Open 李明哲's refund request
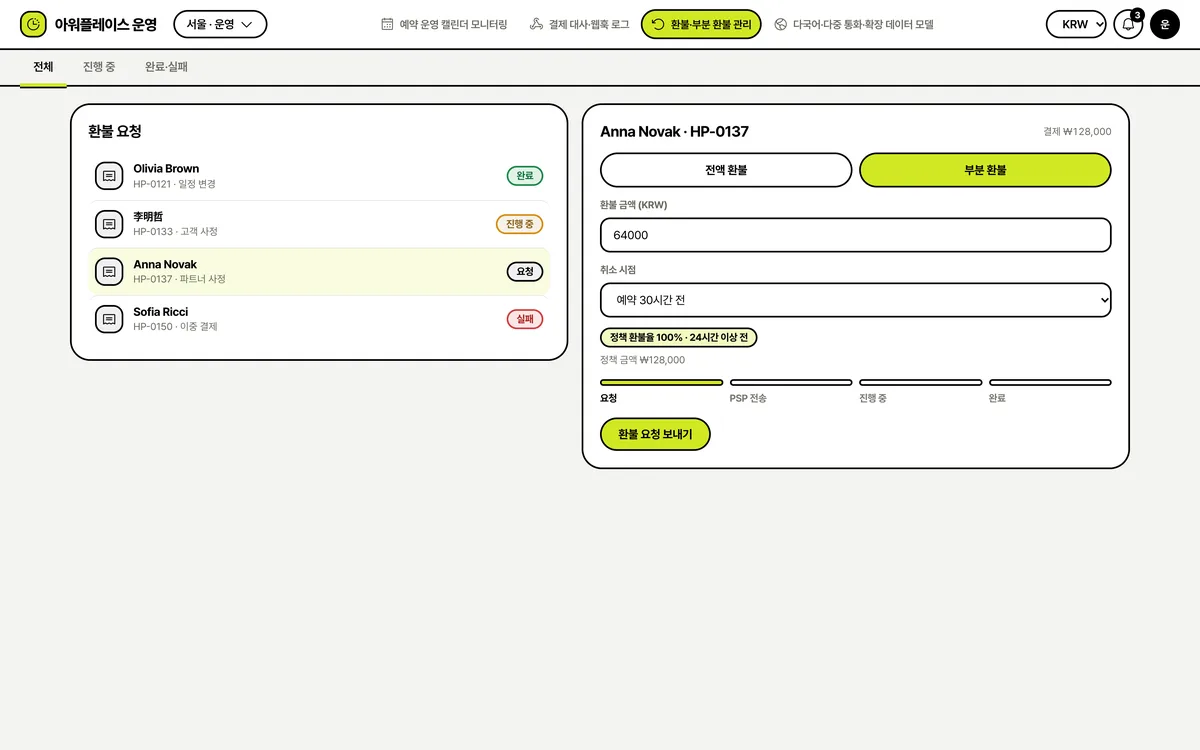The image size is (1200, 750). (319, 224)
